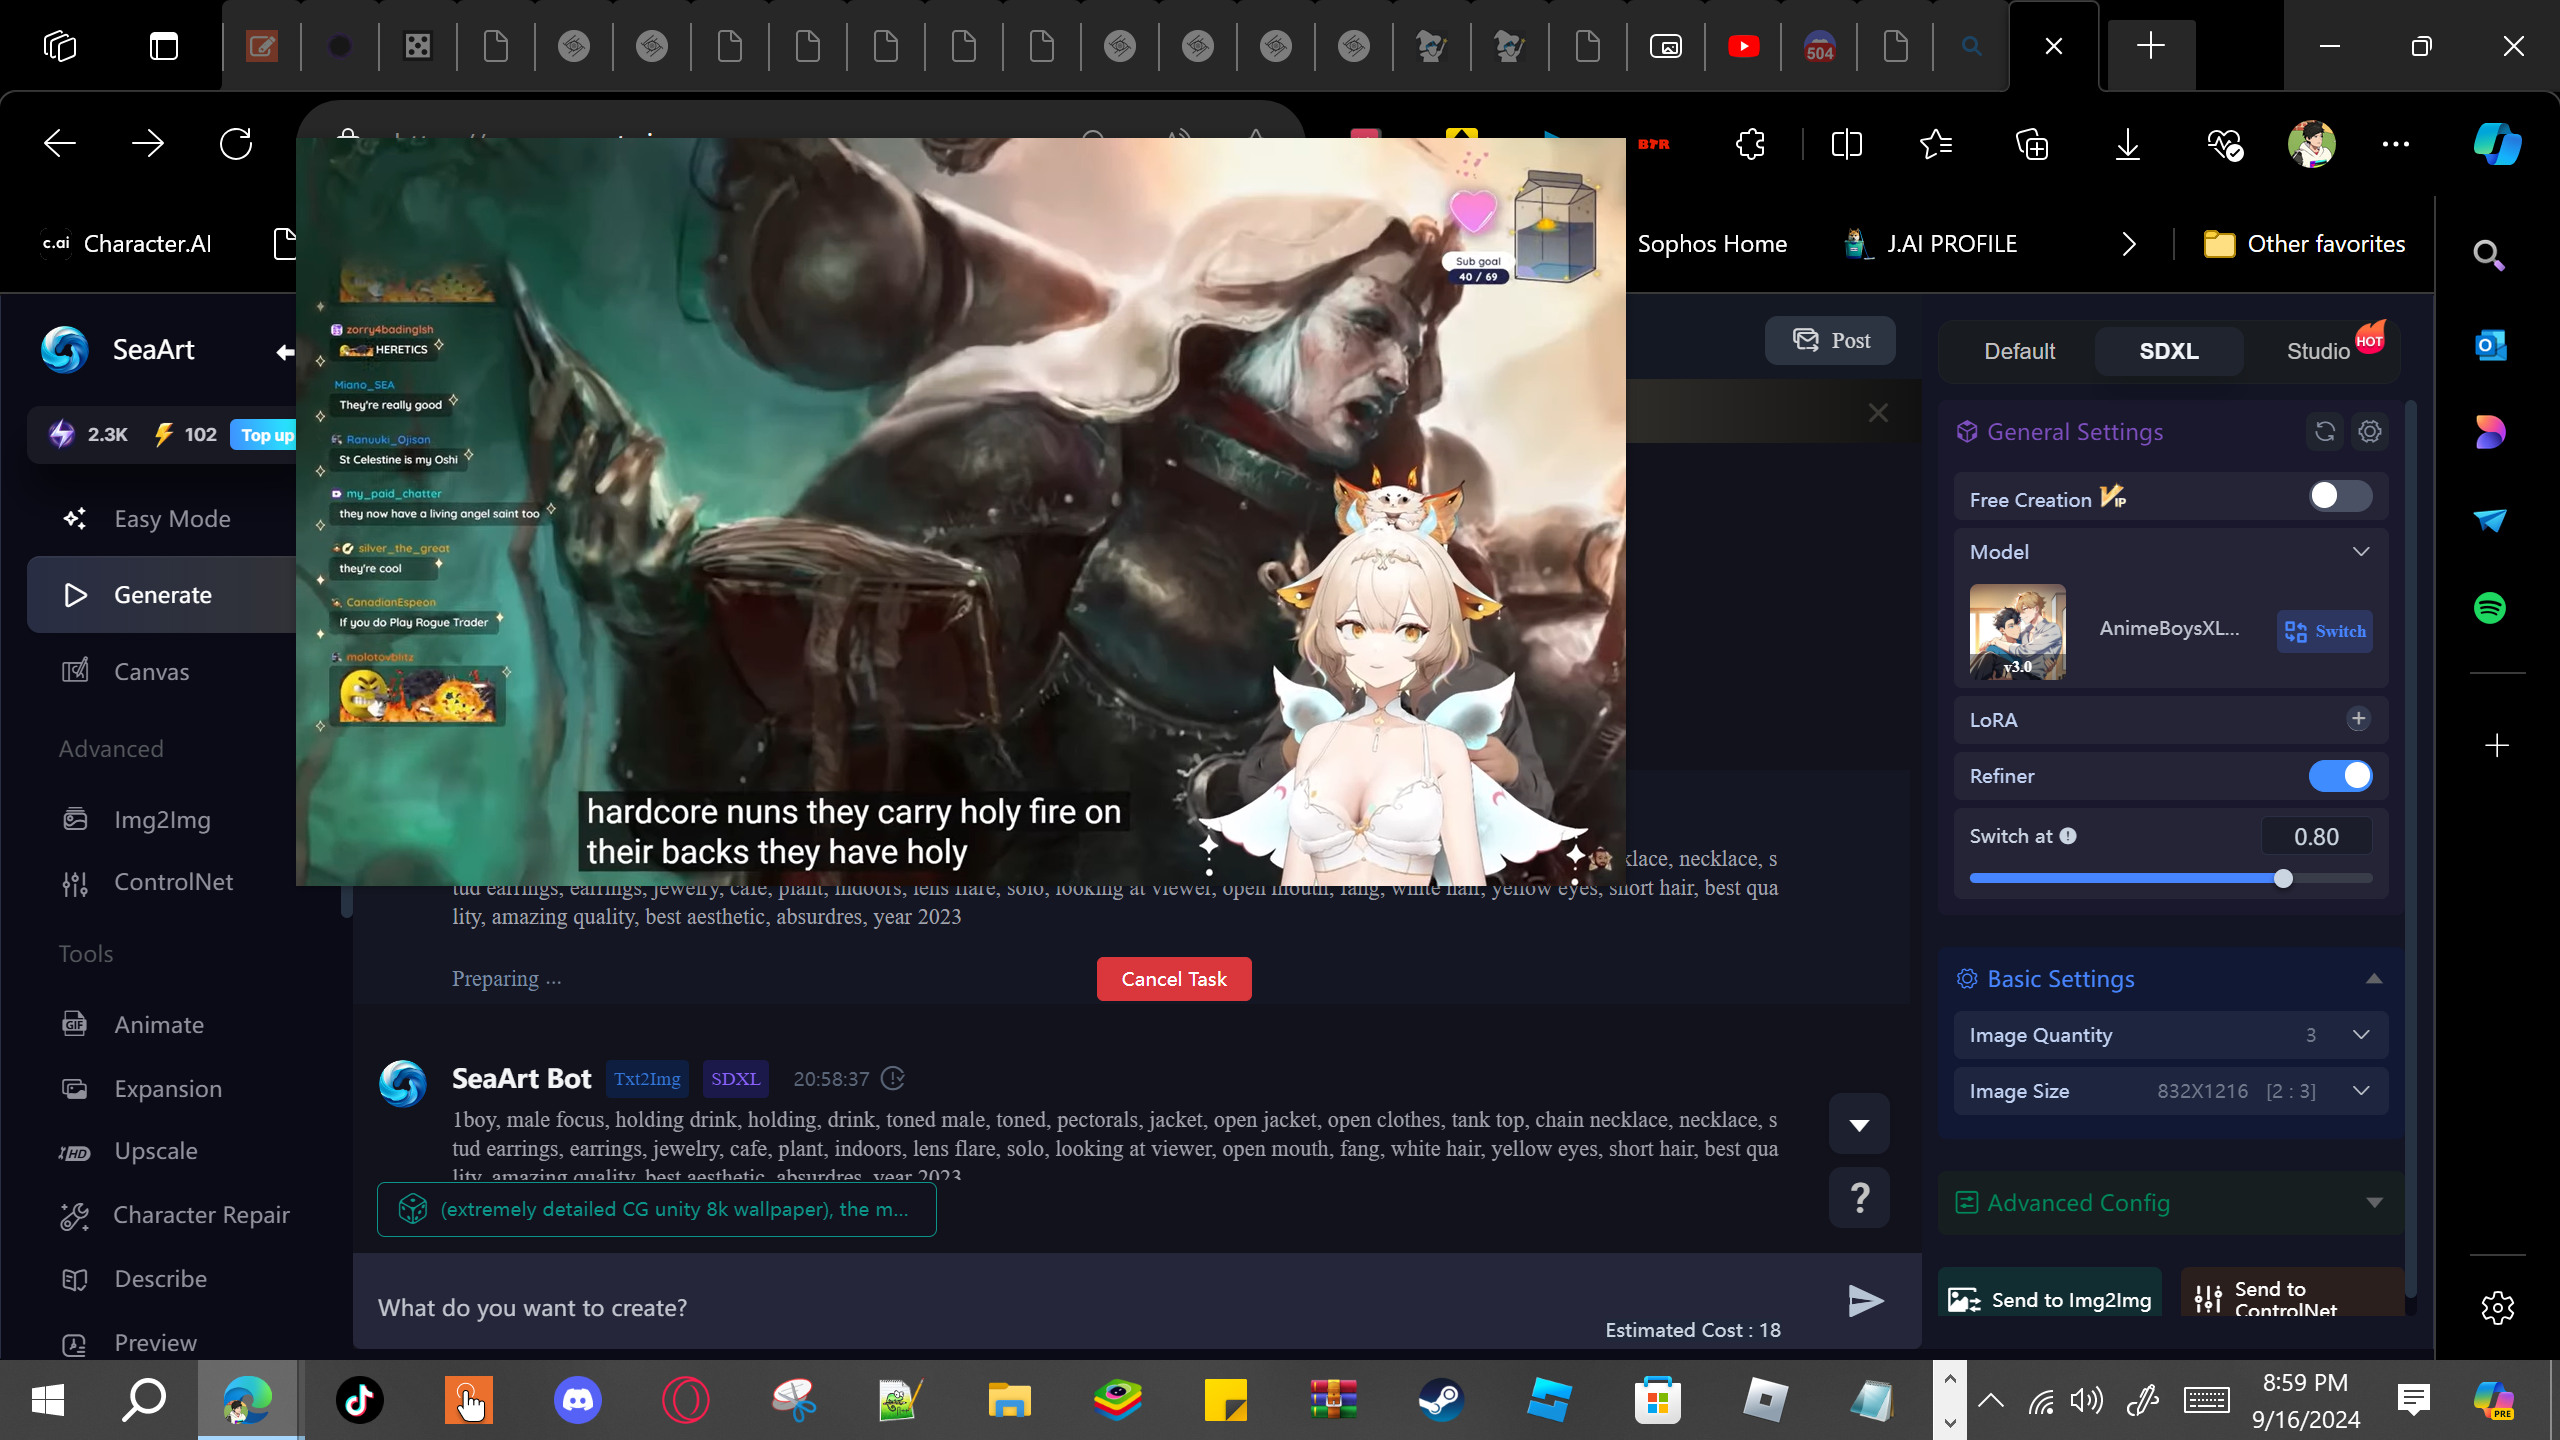Switch to the Default tab

2019,351
